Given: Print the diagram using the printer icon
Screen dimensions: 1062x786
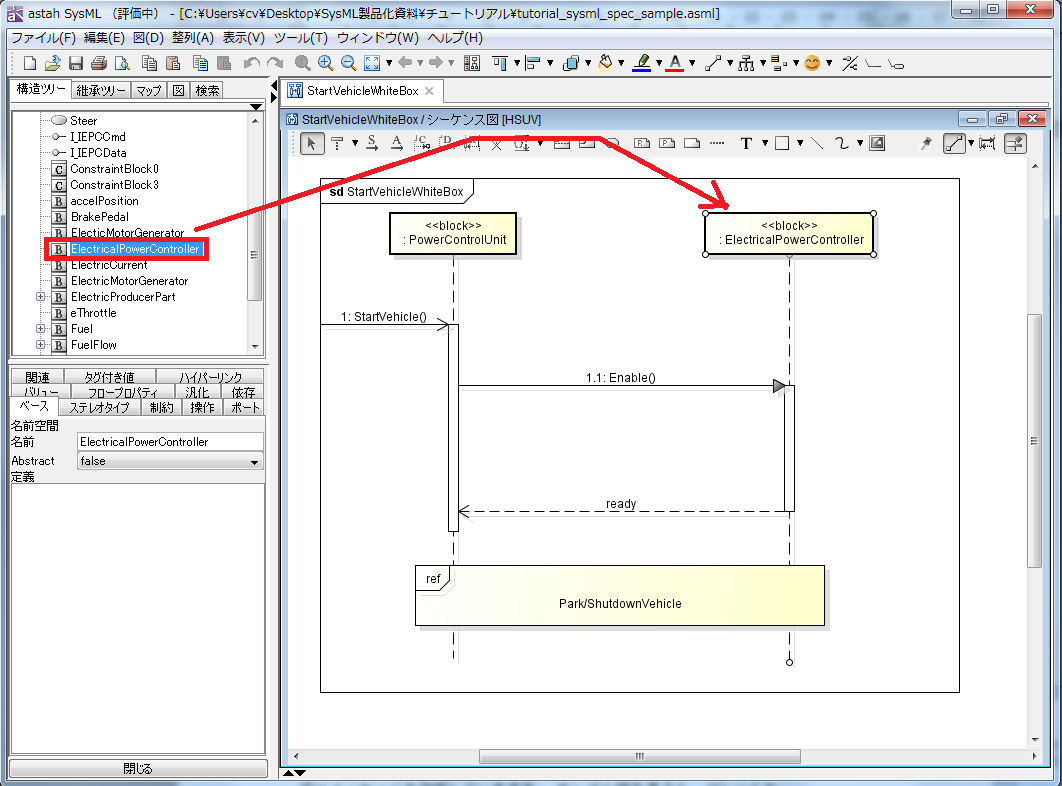Looking at the screenshot, I should click(99, 63).
